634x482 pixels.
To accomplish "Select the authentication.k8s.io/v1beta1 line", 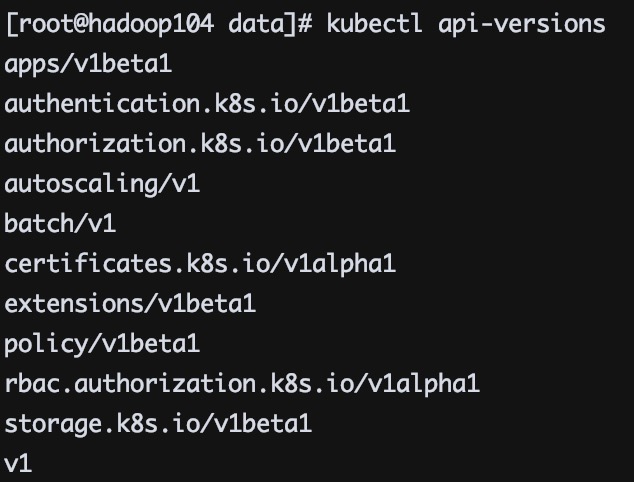I will [207, 104].
